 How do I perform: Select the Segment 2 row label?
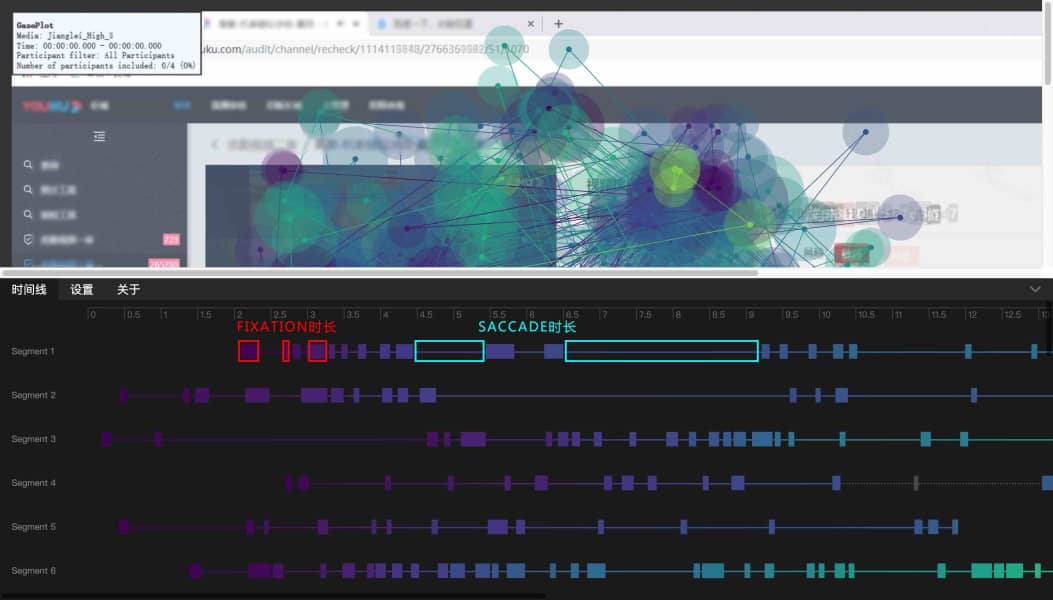tap(34, 395)
